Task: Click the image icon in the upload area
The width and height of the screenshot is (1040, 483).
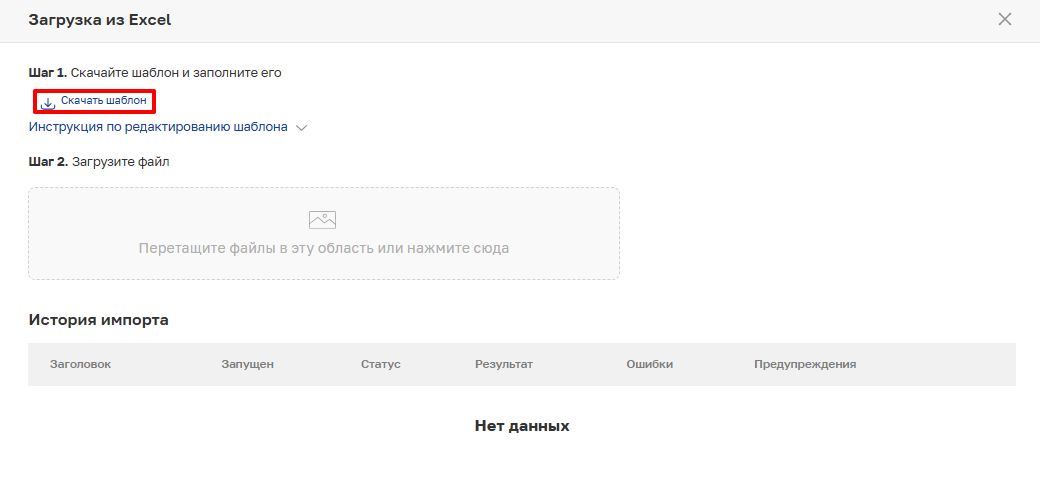Action: pos(322,220)
